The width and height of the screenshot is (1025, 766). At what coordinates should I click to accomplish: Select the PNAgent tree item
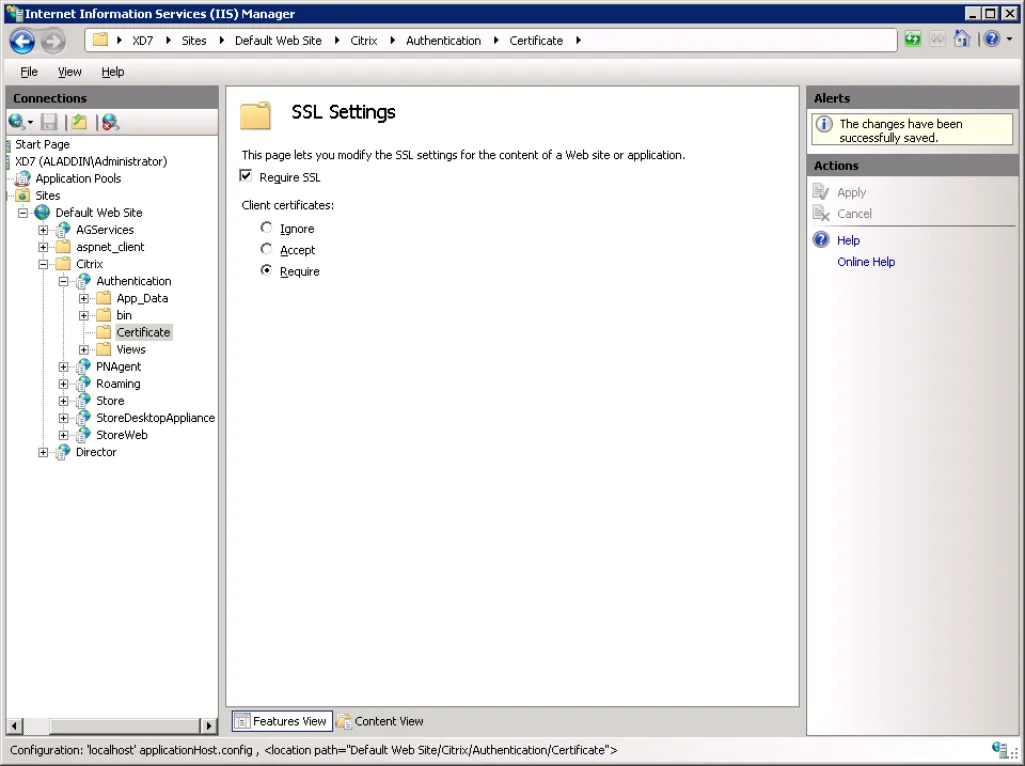tap(118, 367)
